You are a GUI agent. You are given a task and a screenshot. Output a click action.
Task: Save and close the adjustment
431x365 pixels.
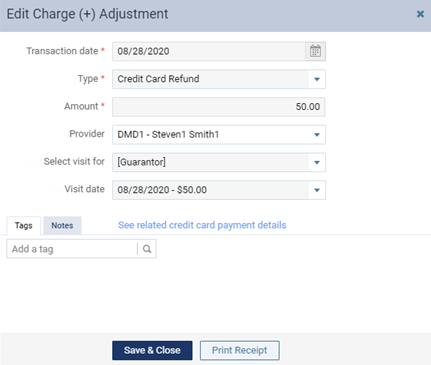(x=152, y=350)
